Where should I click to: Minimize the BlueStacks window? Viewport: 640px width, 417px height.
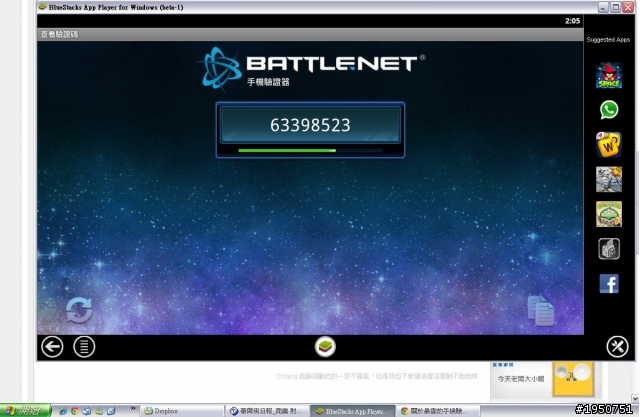pyautogui.click(x=603, y=7)
